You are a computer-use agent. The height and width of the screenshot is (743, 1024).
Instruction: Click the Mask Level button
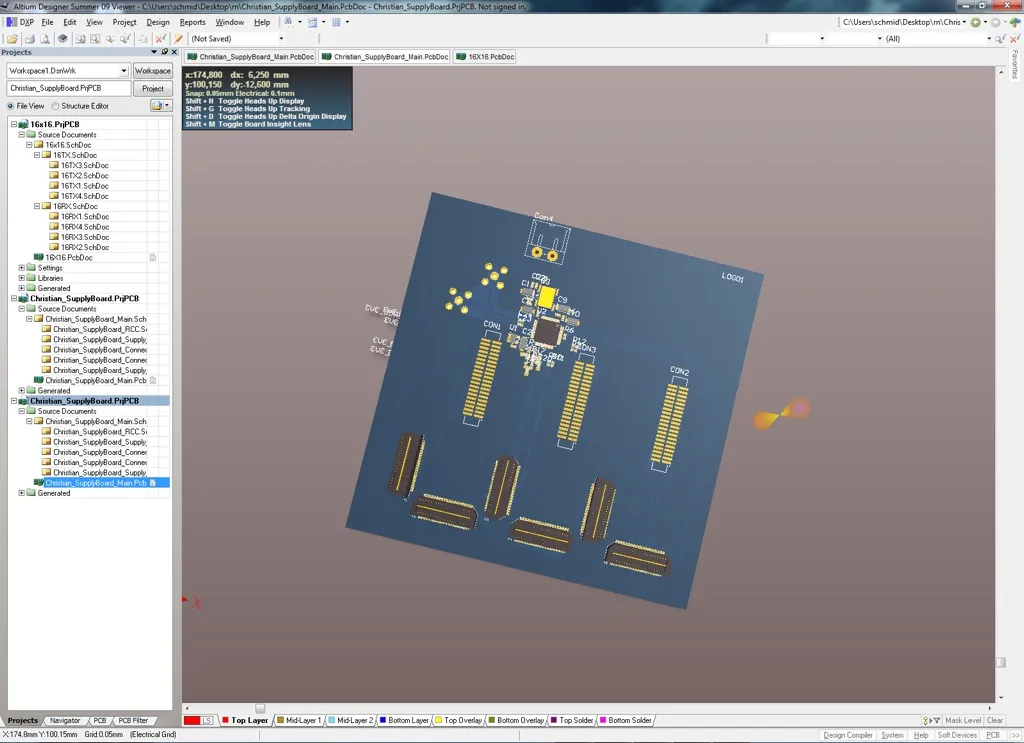(x=963, y=720)
